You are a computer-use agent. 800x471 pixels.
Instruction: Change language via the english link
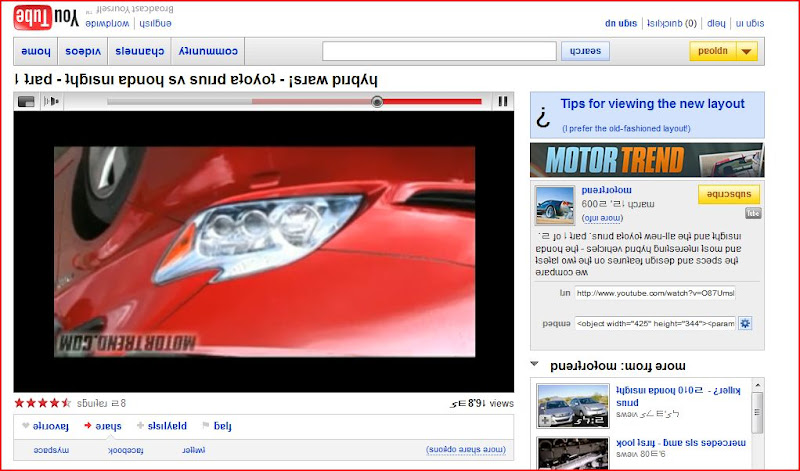pos(156,23)
